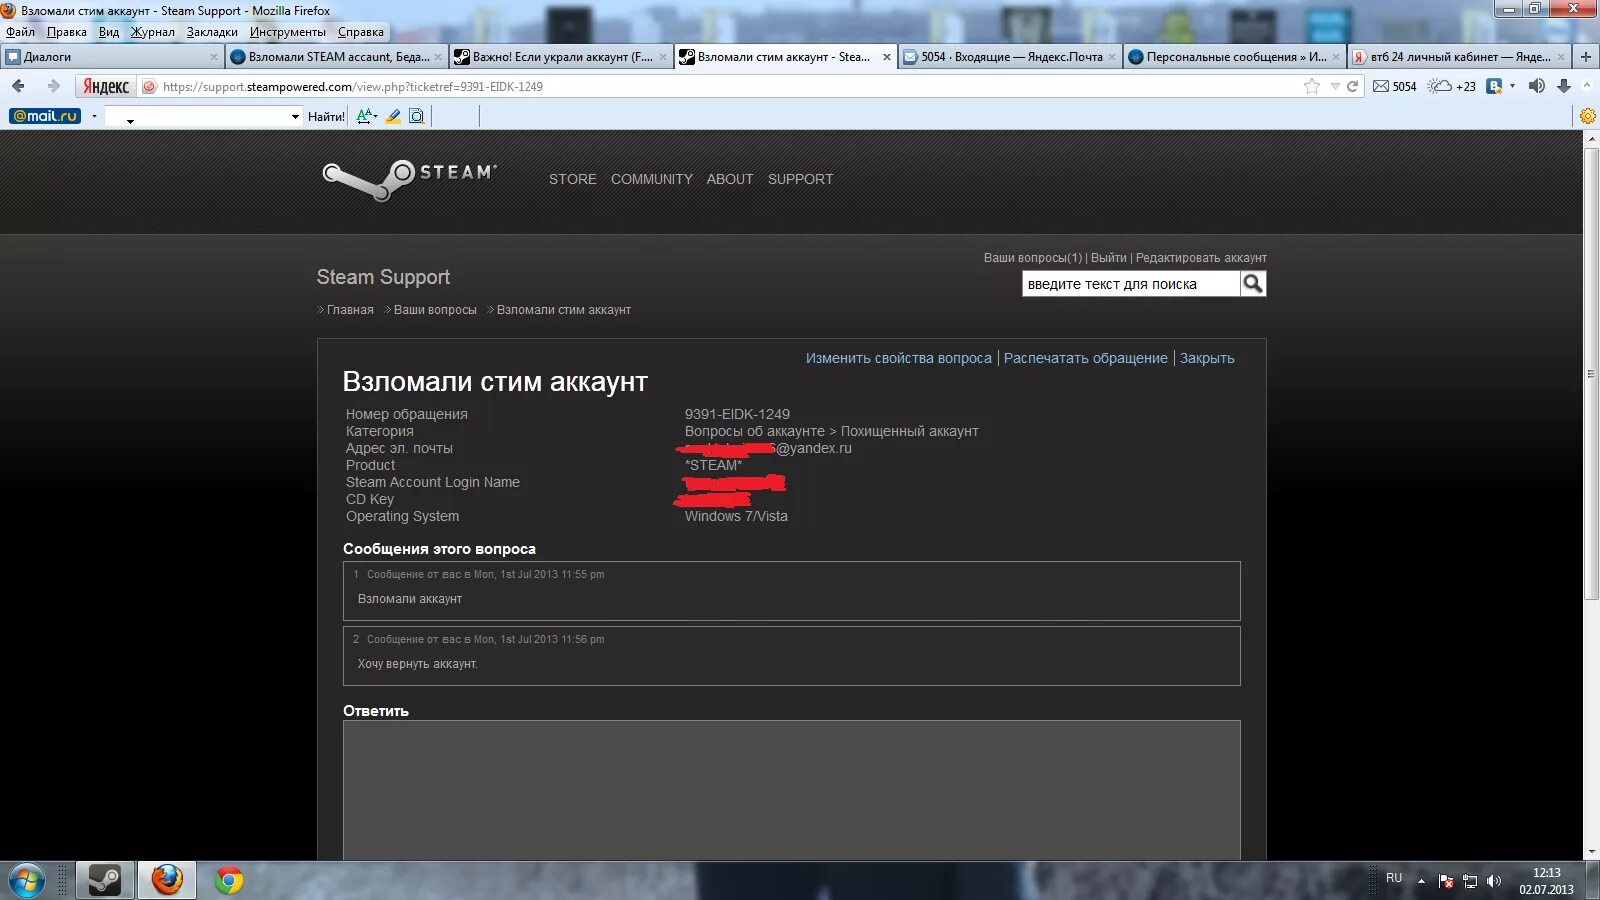The height and width of the screenshot is (900, 1600).
Task: Go forward with the browser forward arrow
Action: coord(53,86)
